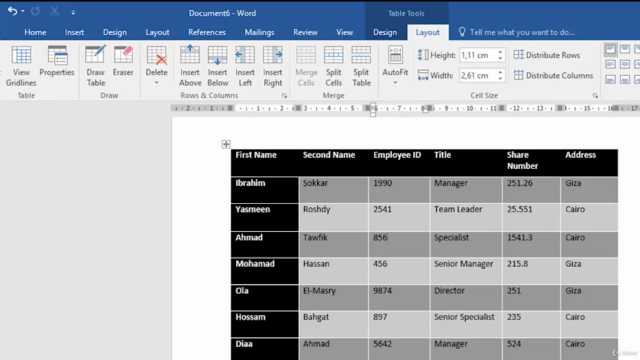Click the Senior Specialist title cell
640x360 pixels.
(466, 324)
